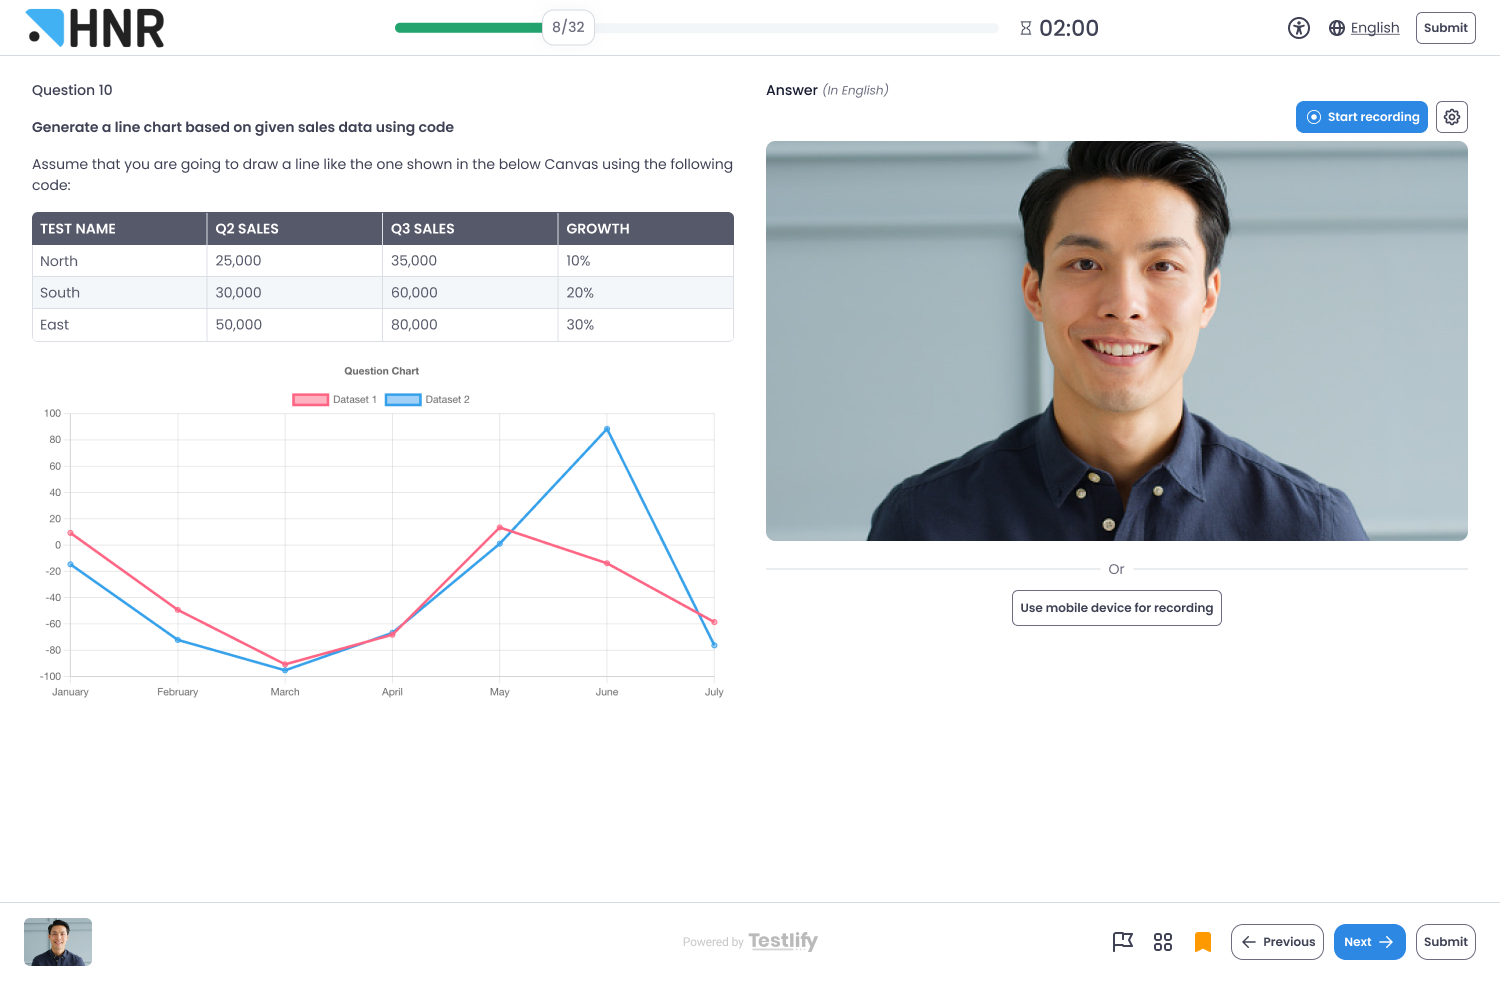Click the Q3 SALES column header

point(470,229)
